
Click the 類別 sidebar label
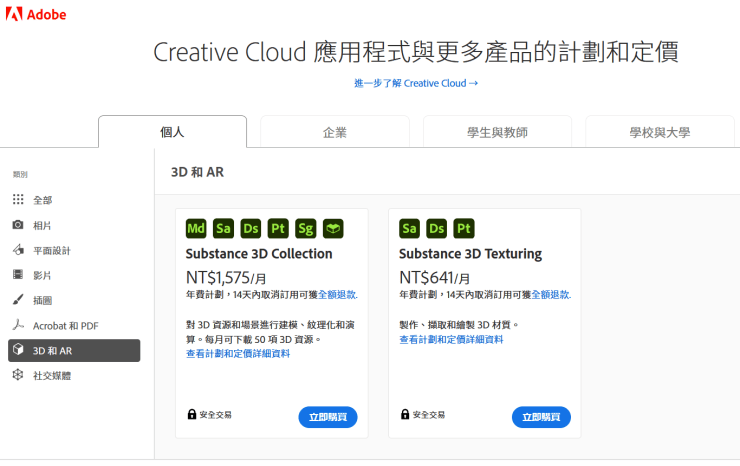[20, 174]
